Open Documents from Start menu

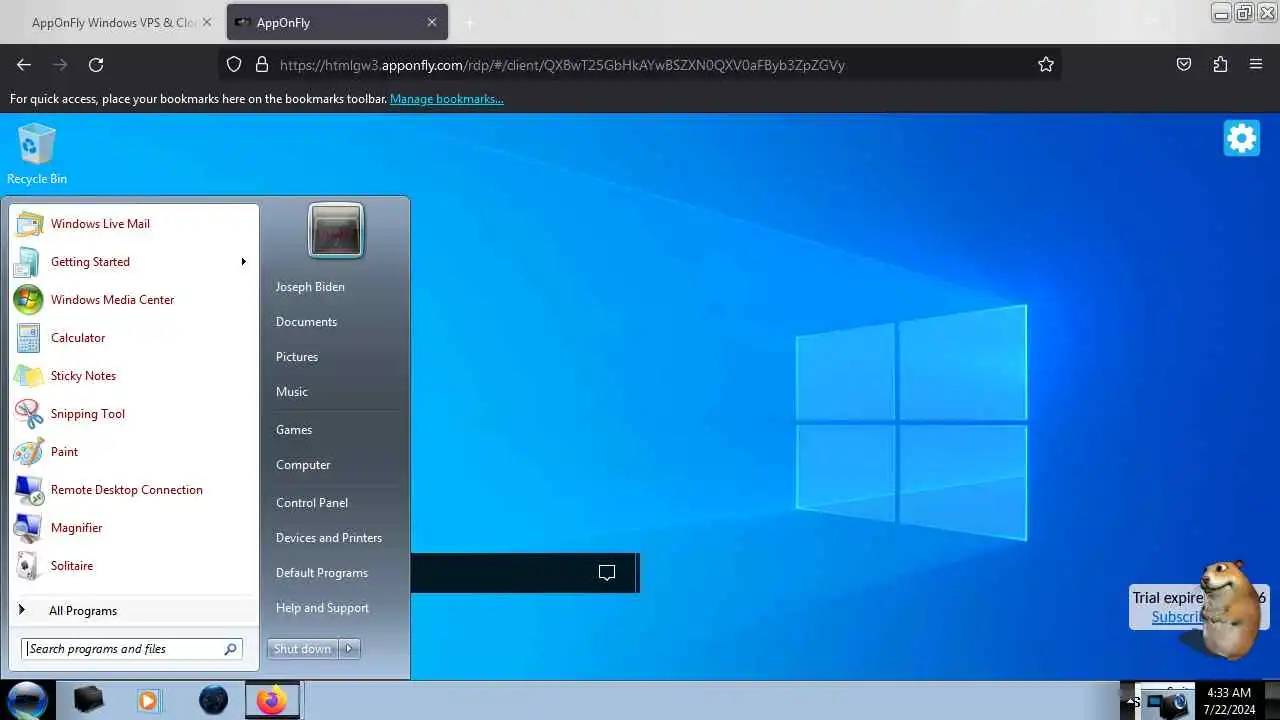coord(306,322)
